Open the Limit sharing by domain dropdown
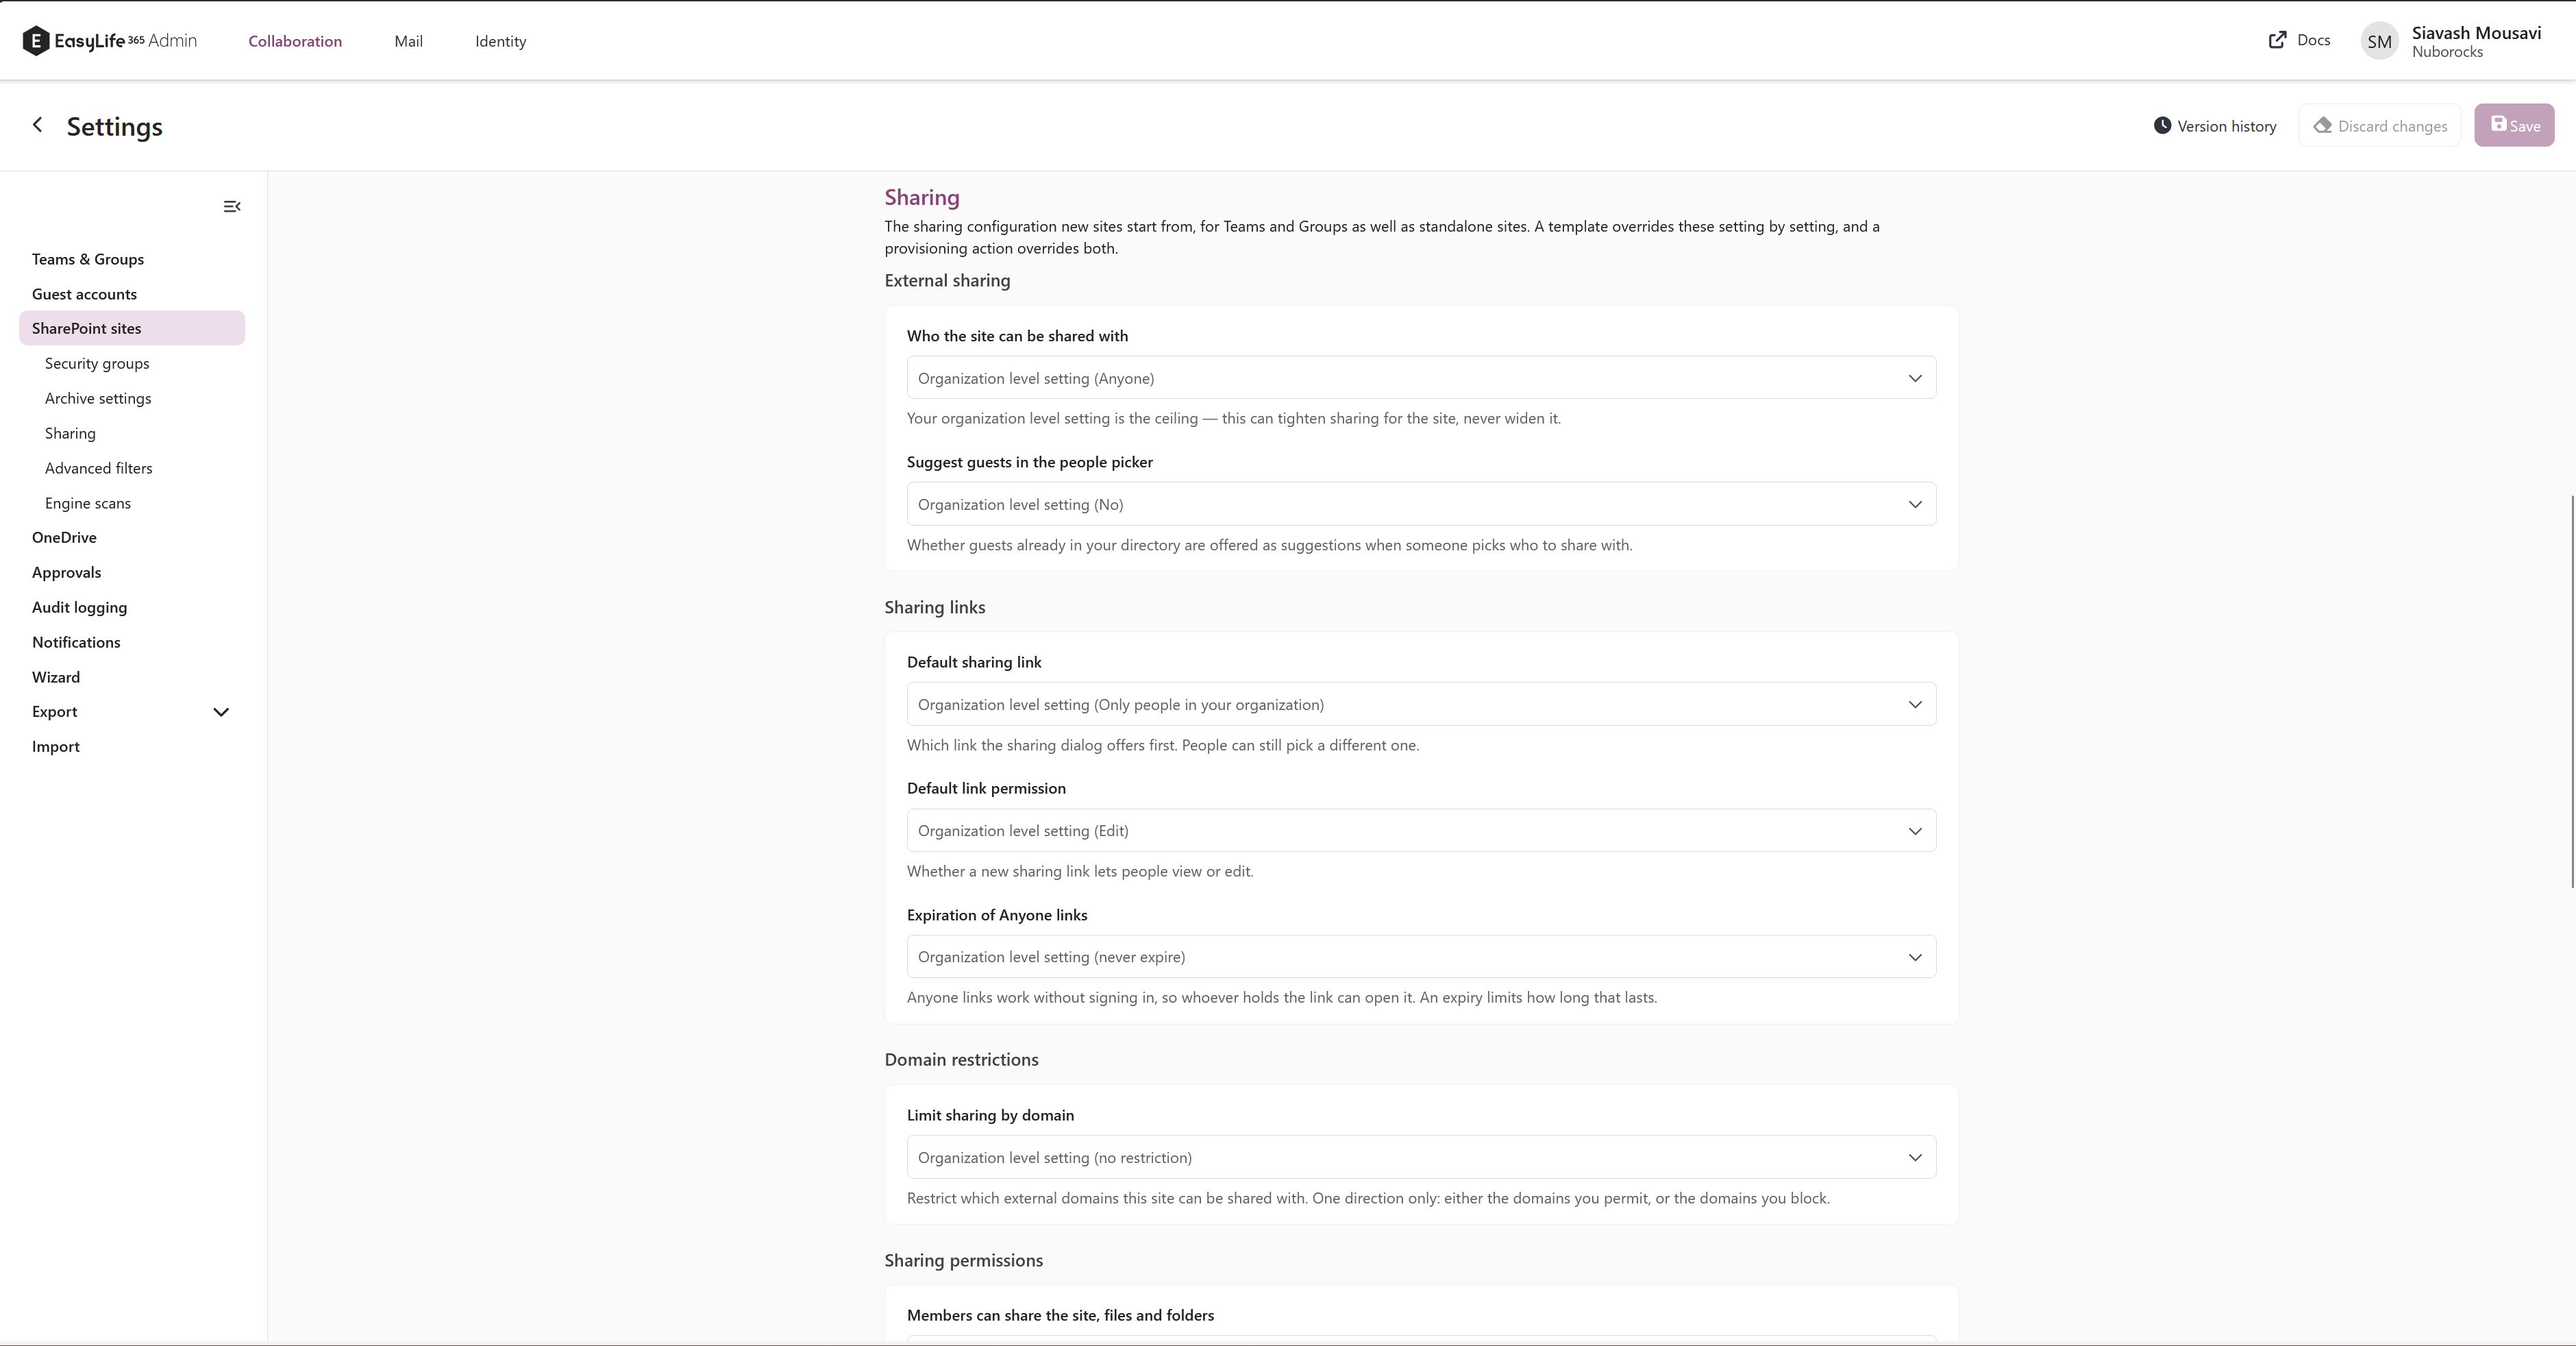The width and height of the screenshot is (2576, 1346). tap(1421, 1157)
